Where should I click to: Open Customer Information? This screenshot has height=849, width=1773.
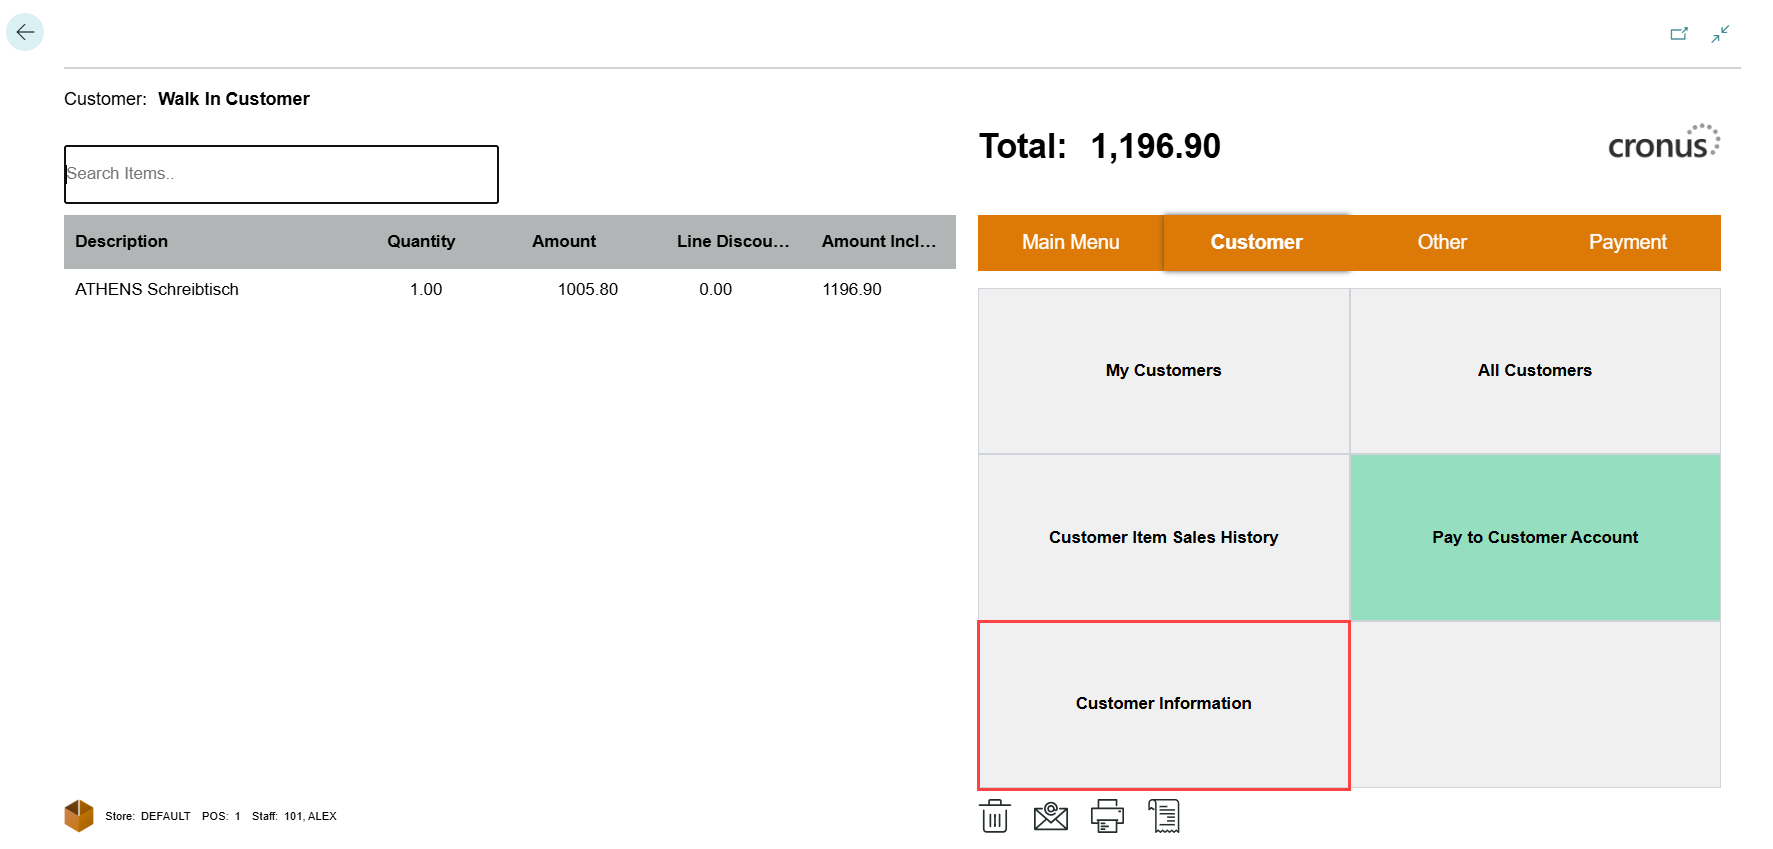tap(1164, 705)
